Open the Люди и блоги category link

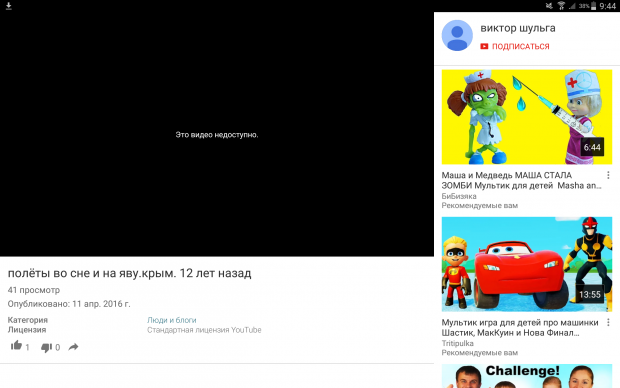pos(172,320)
